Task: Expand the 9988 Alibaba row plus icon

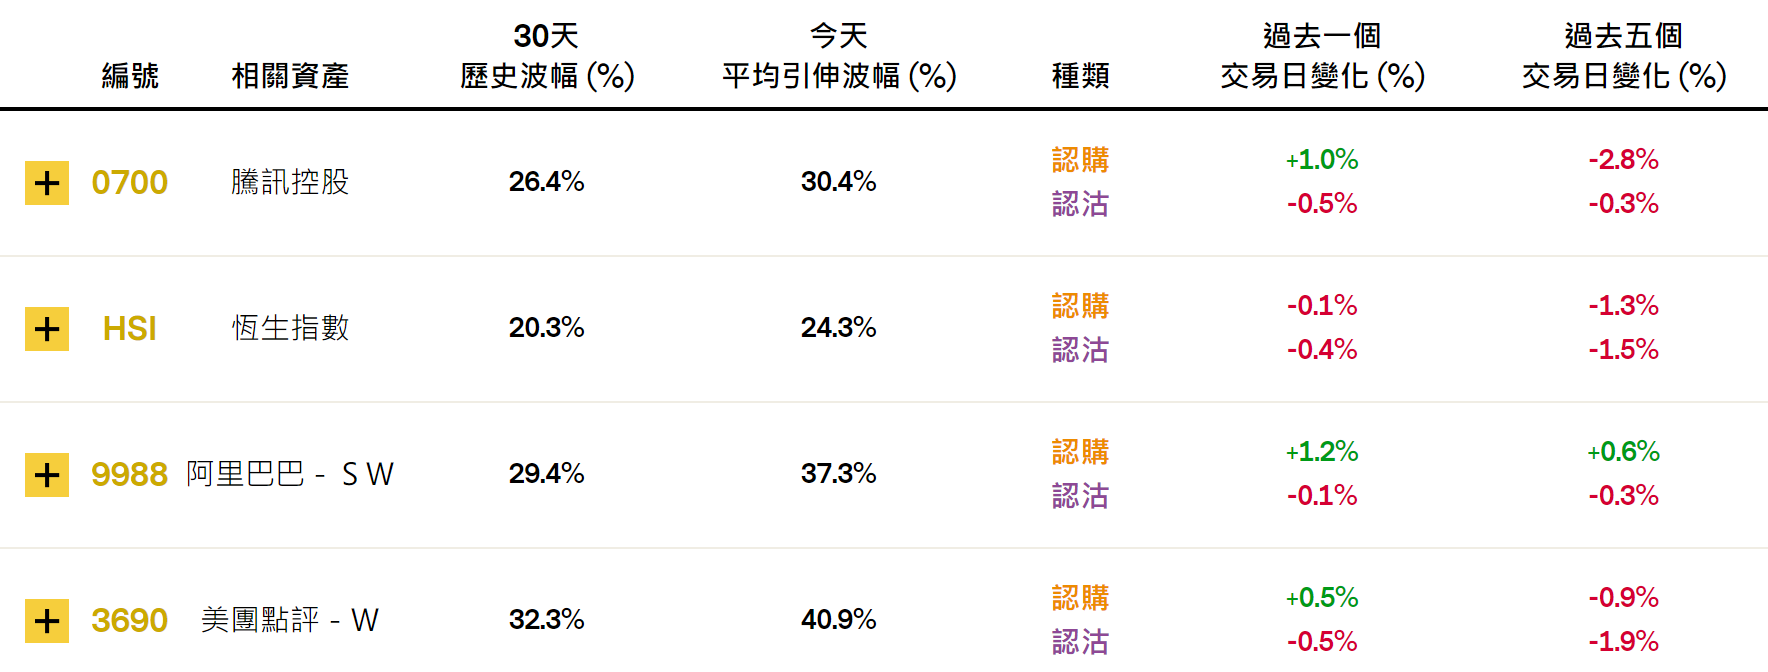Action: 47,475
